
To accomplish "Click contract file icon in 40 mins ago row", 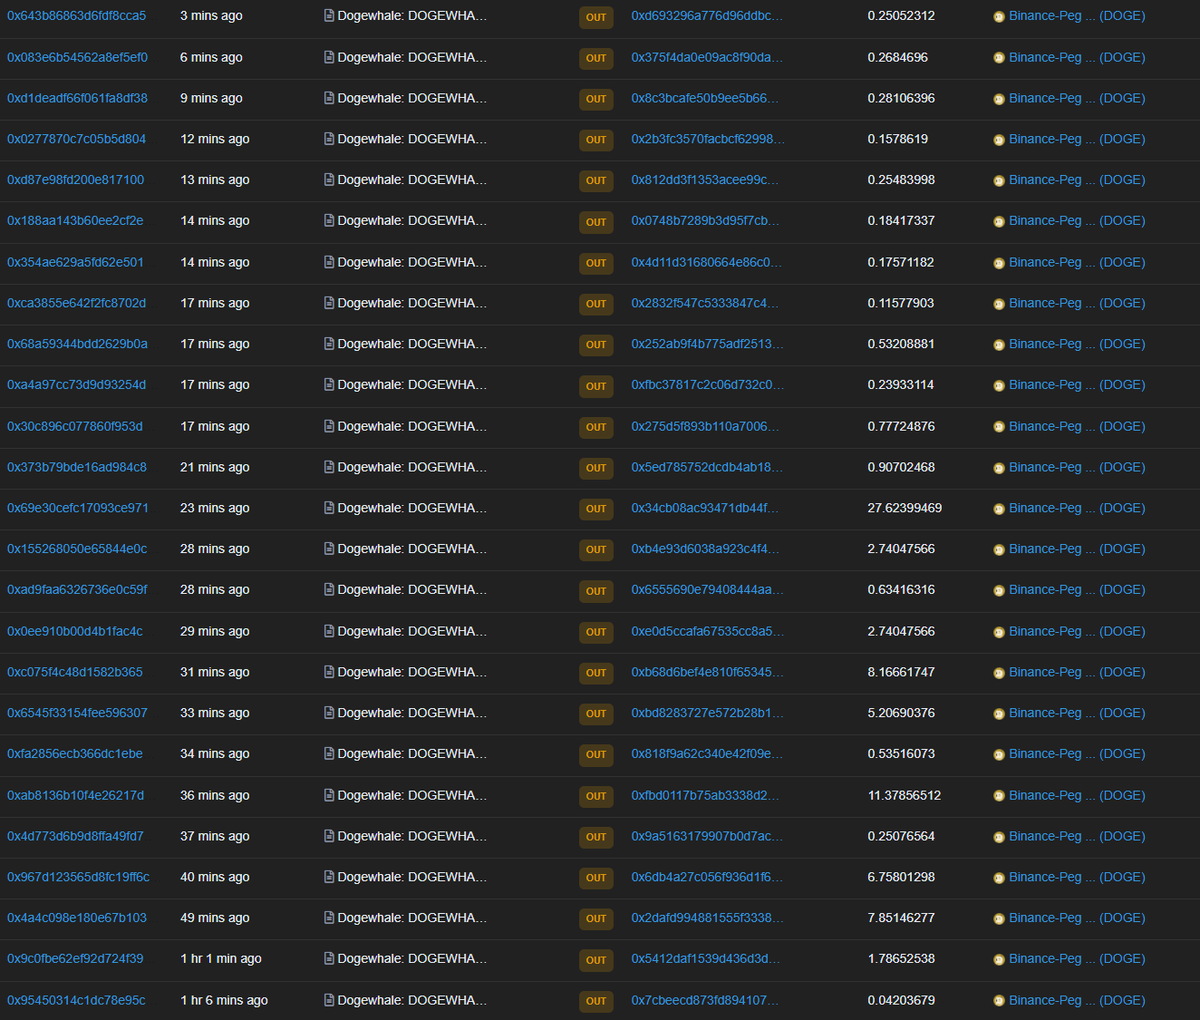I will [x=329, y=877].
